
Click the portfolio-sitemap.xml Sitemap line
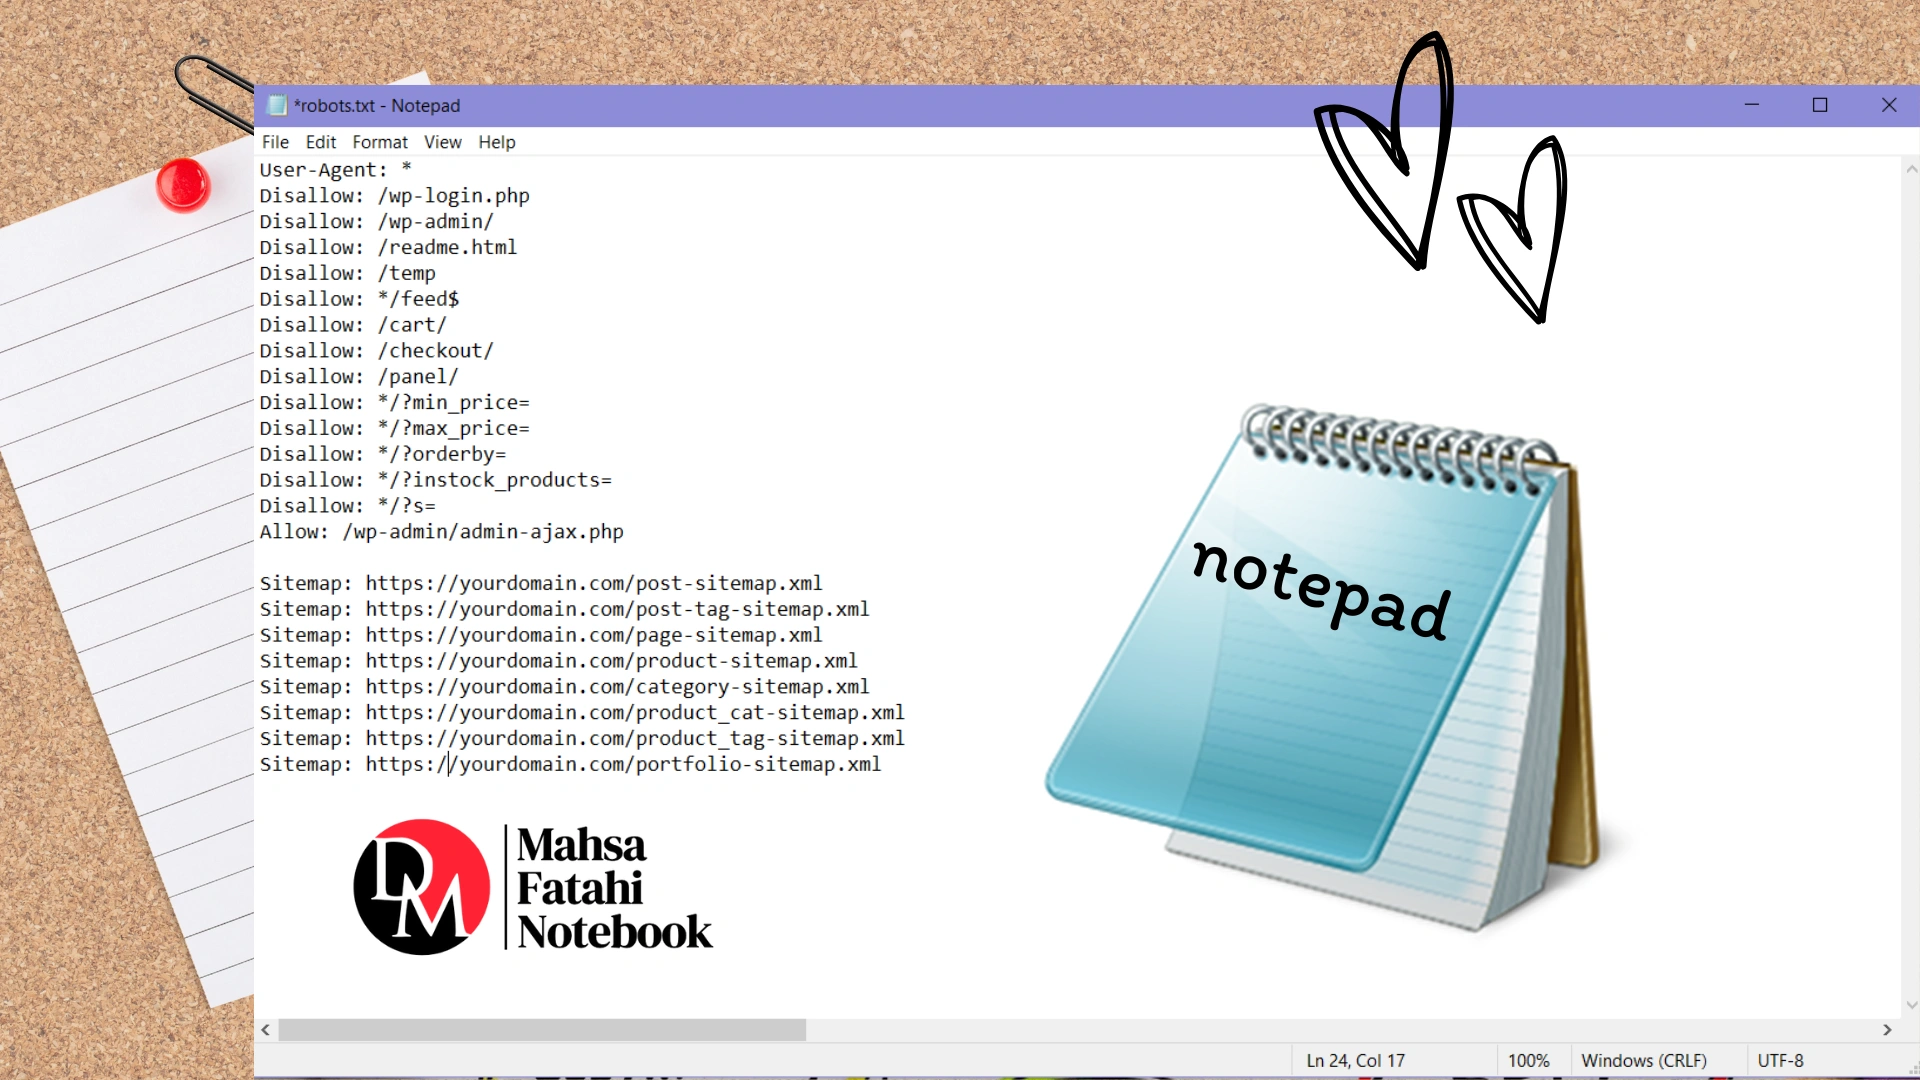click(x=571, y=765)
